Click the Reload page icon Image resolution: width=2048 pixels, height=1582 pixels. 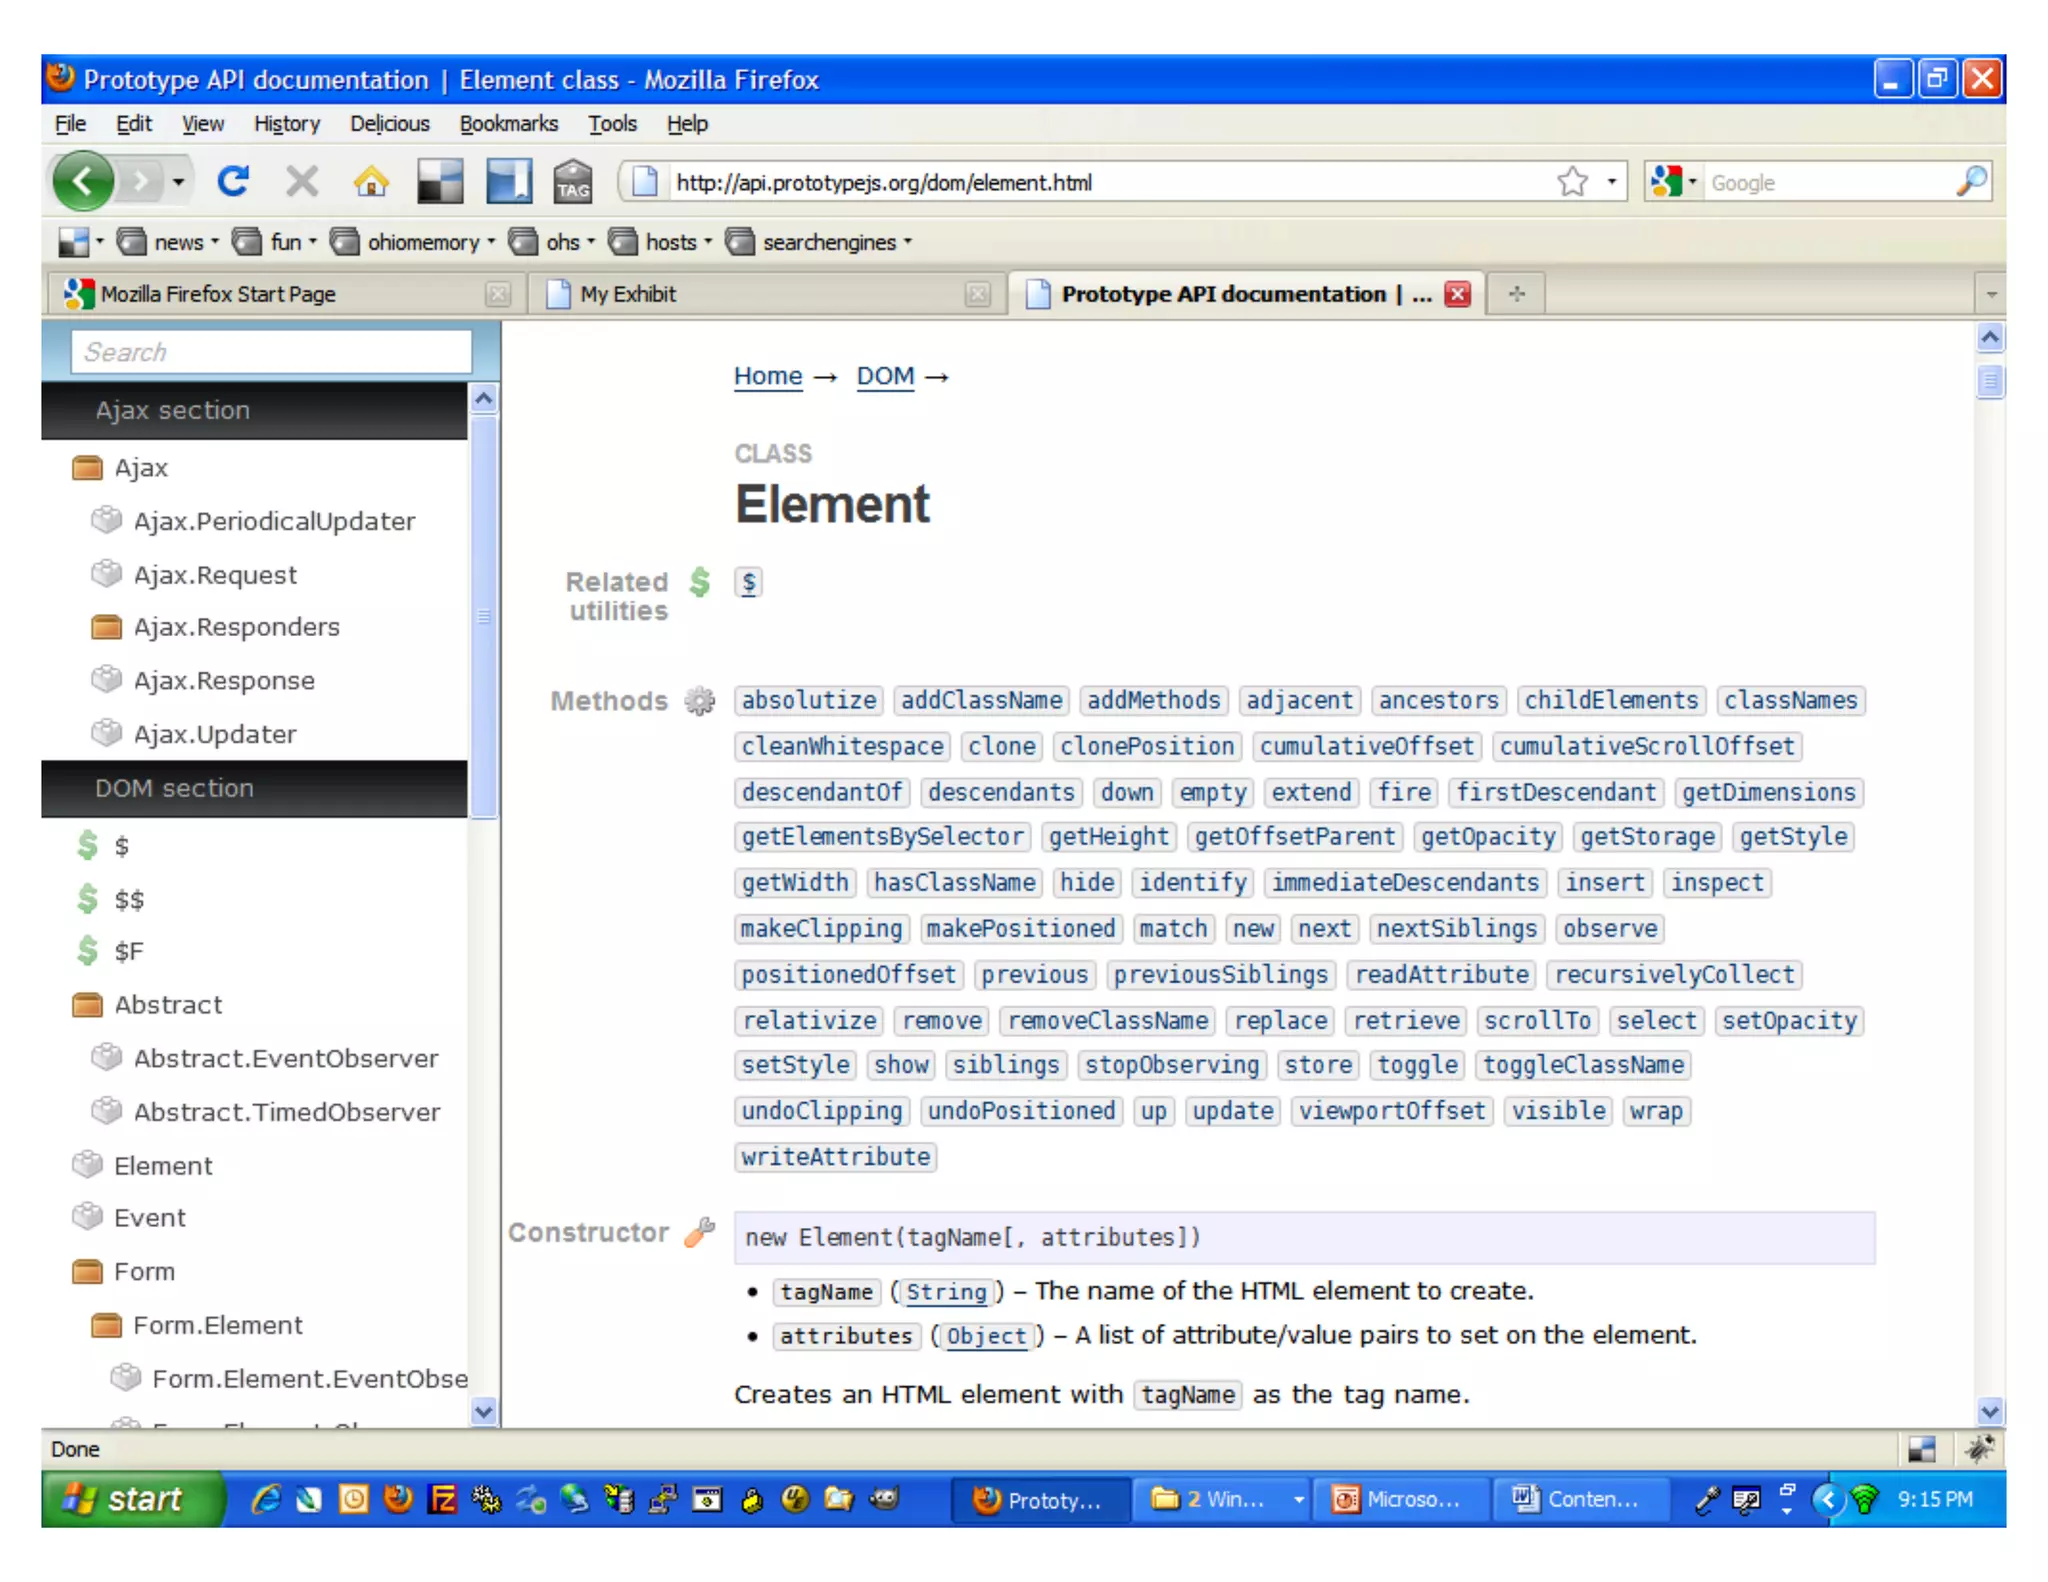coord(233,182)
